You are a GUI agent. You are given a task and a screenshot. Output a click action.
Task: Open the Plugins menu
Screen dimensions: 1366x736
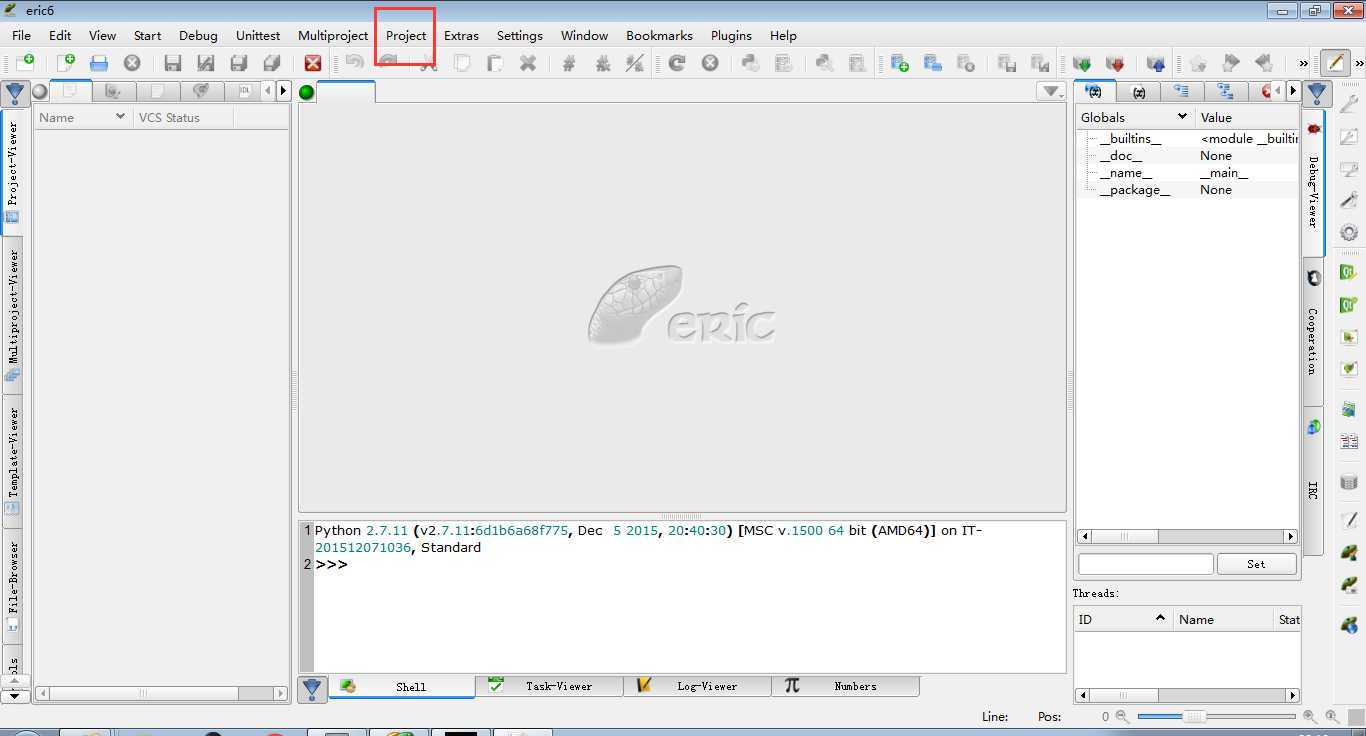tap(731, 35)
